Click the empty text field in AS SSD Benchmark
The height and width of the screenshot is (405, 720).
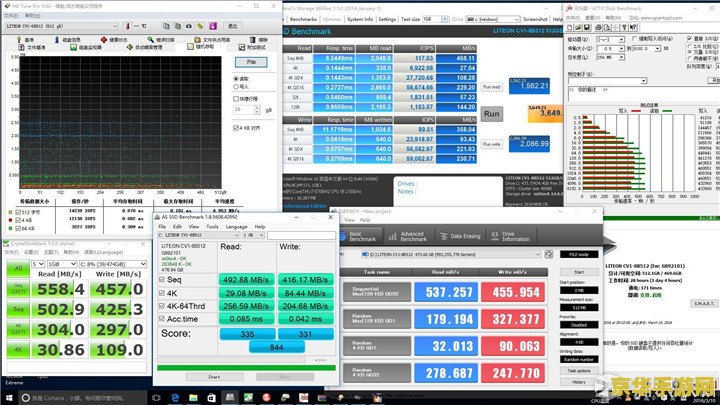301,235
